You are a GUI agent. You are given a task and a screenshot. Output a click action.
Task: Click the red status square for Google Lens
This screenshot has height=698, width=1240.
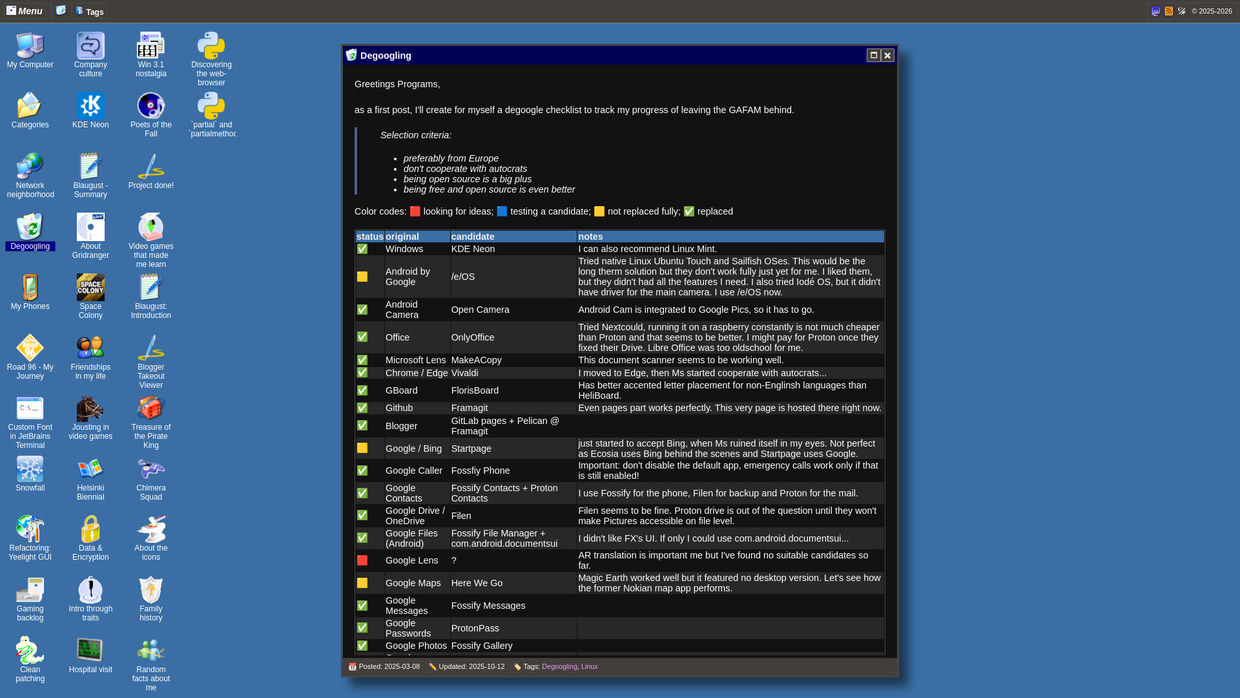pos(362,560)
